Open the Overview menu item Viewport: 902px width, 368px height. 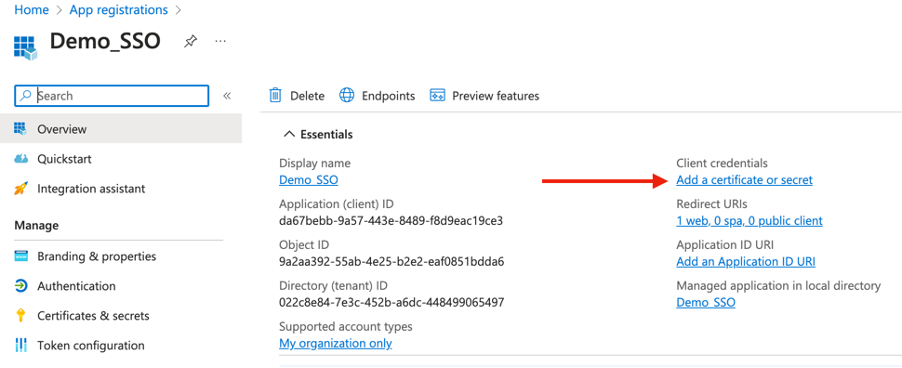point(121,129)
